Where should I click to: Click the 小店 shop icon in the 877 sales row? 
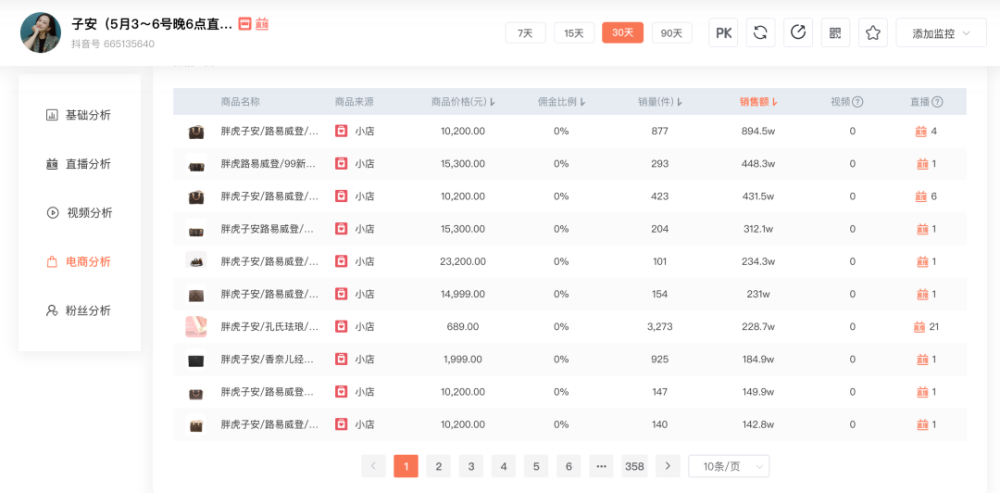tap(341, 131)
